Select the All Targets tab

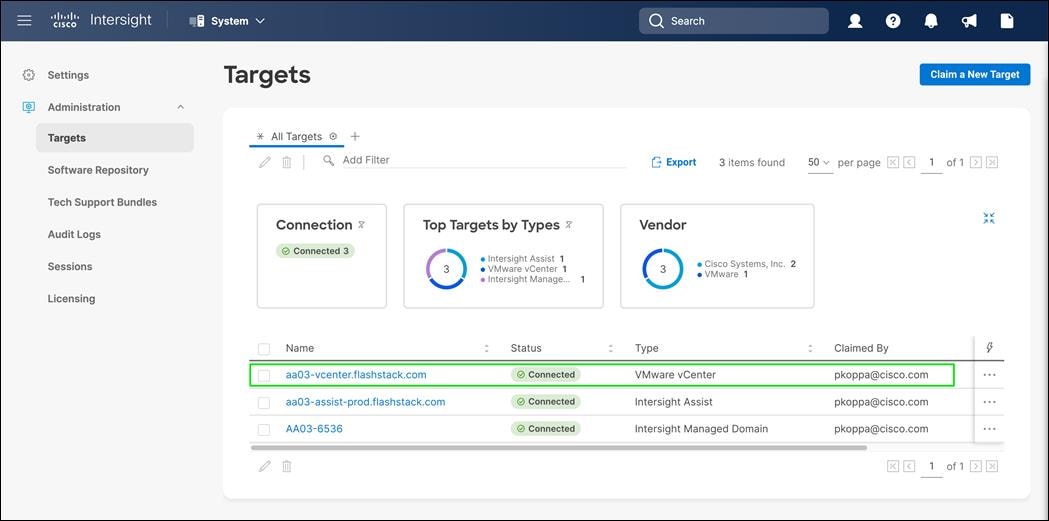tap(296, 136)
